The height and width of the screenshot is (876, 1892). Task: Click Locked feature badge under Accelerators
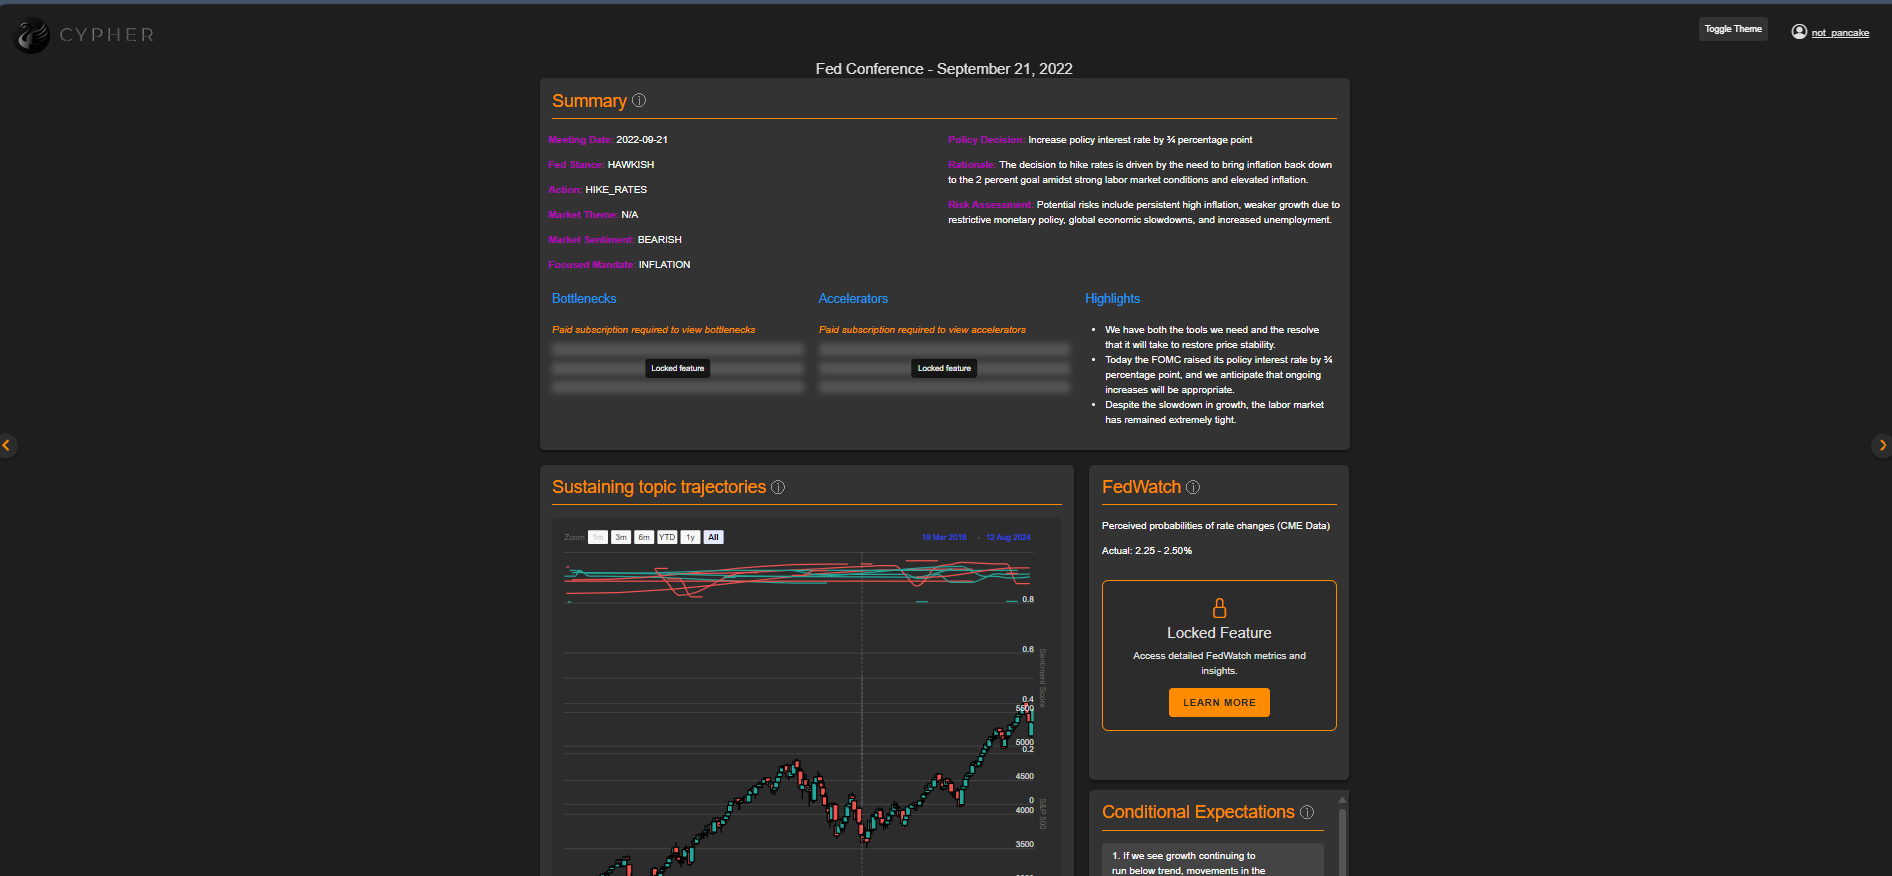click(944, 368)
